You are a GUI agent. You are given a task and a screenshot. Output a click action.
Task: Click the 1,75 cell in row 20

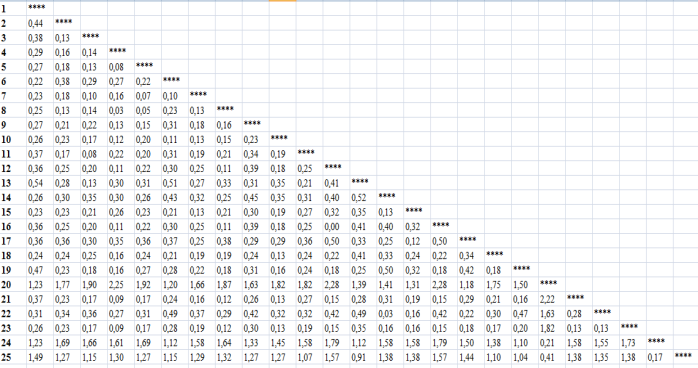498,285
